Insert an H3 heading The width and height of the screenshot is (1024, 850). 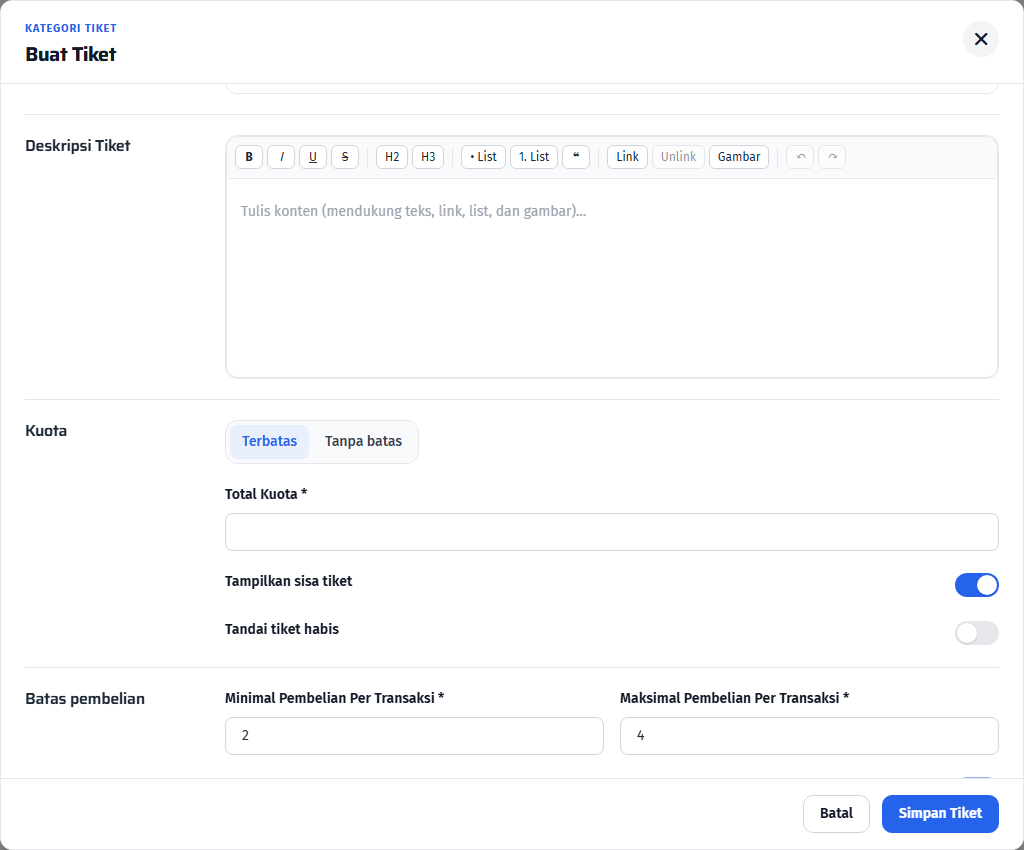(x=428, y=157)
